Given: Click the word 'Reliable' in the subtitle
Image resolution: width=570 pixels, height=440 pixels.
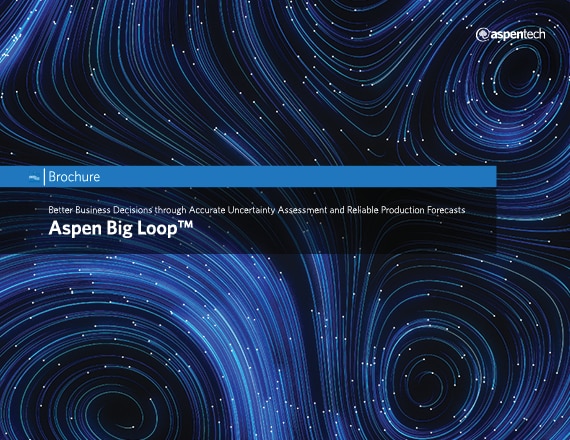Looking at the screenshot, I should (363, 210).
